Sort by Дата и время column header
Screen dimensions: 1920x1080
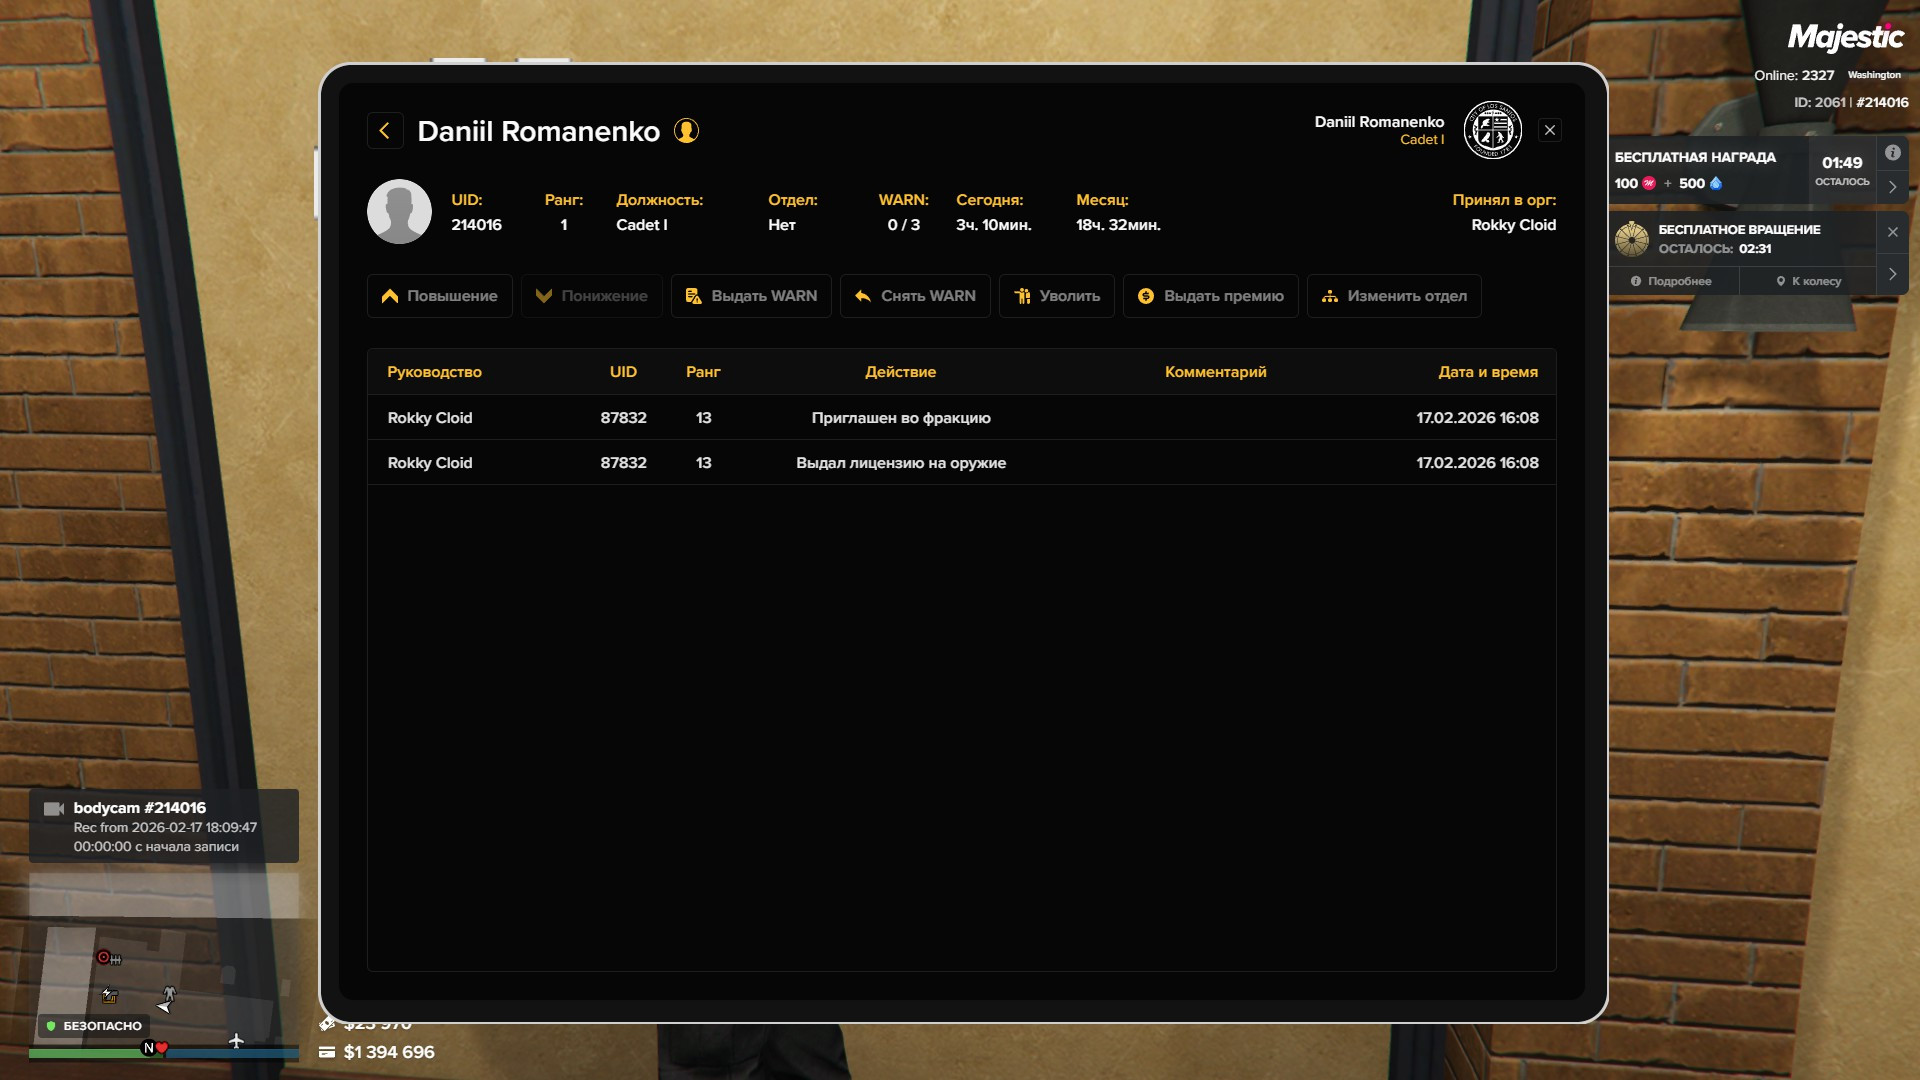[x=1487, y=372]
